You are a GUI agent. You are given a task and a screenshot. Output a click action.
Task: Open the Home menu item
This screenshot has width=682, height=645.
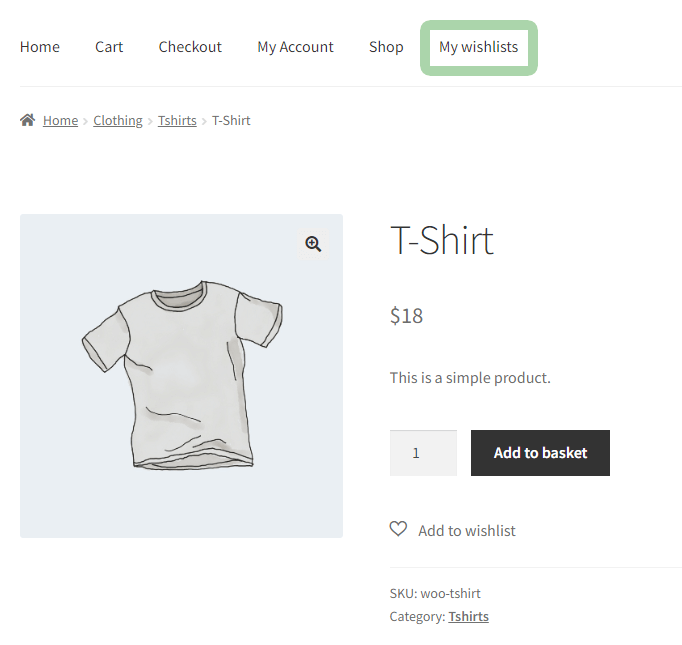pos(40,47)
